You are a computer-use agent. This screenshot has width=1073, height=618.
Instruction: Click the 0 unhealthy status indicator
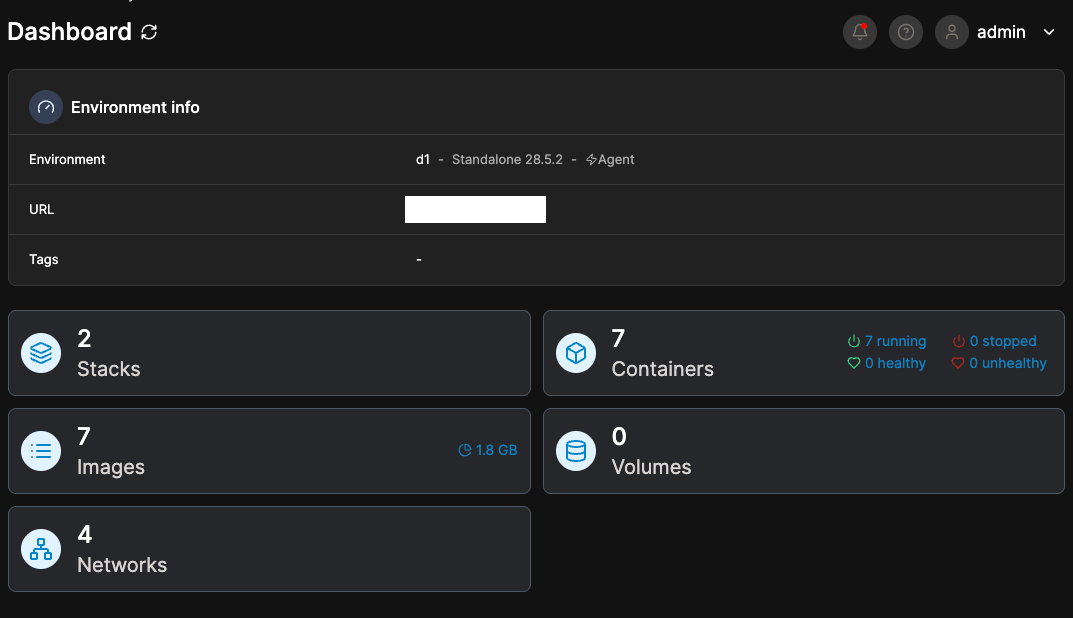tap(998, 363)
